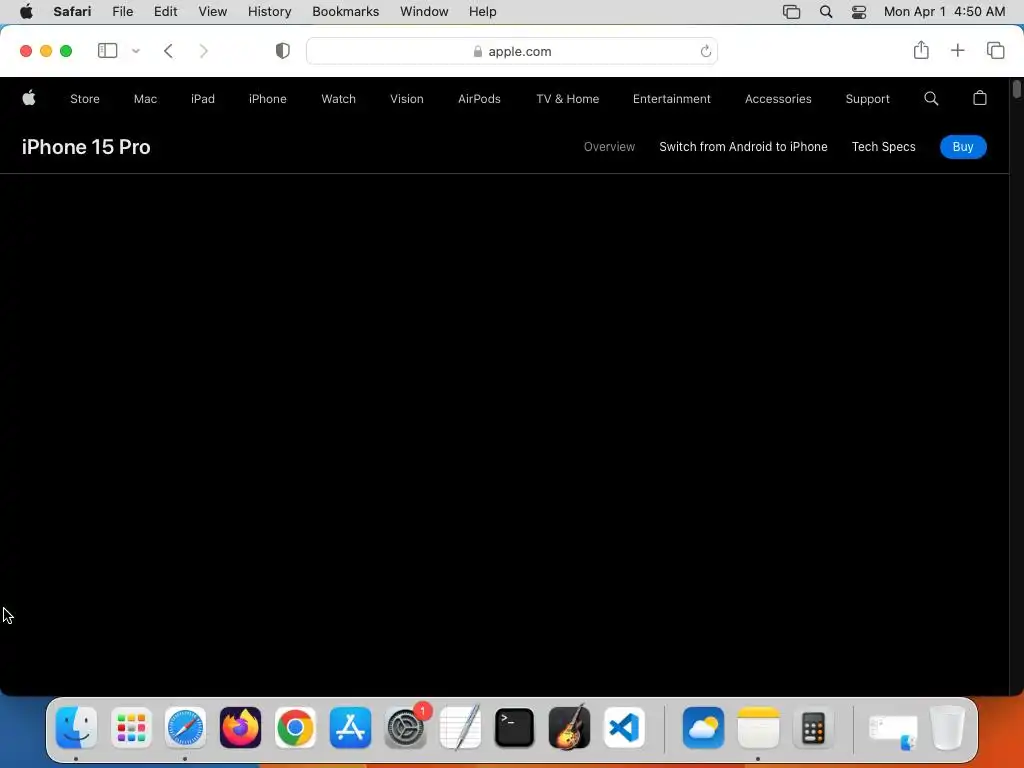Open a new tab with plus icon
1024x768 pixels.
point(957,50)
